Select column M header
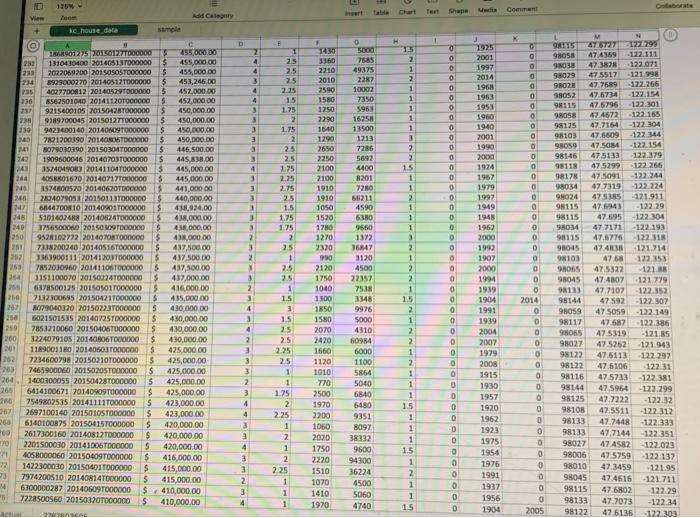The image size is (700, 518). 597,37
